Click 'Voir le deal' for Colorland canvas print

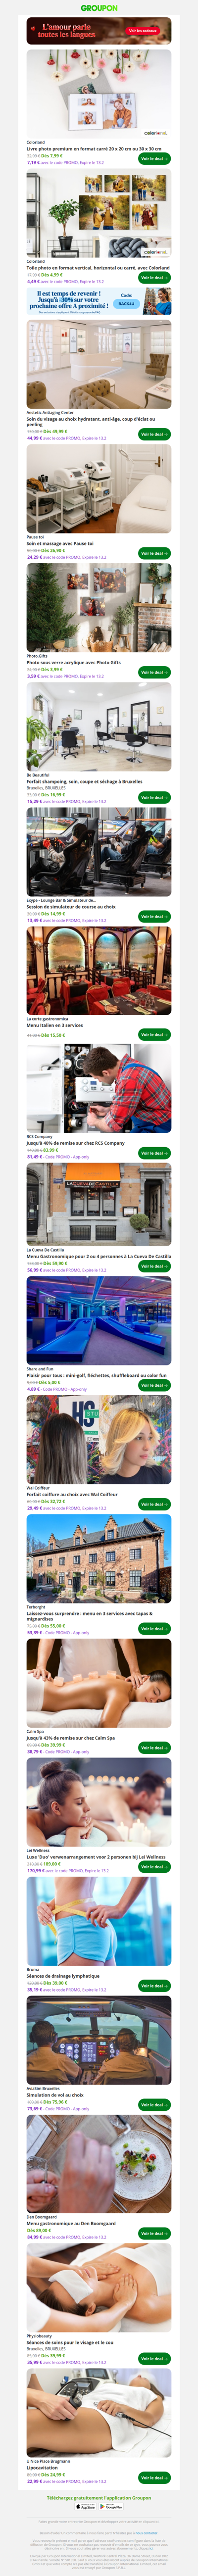tap(154, 278)
